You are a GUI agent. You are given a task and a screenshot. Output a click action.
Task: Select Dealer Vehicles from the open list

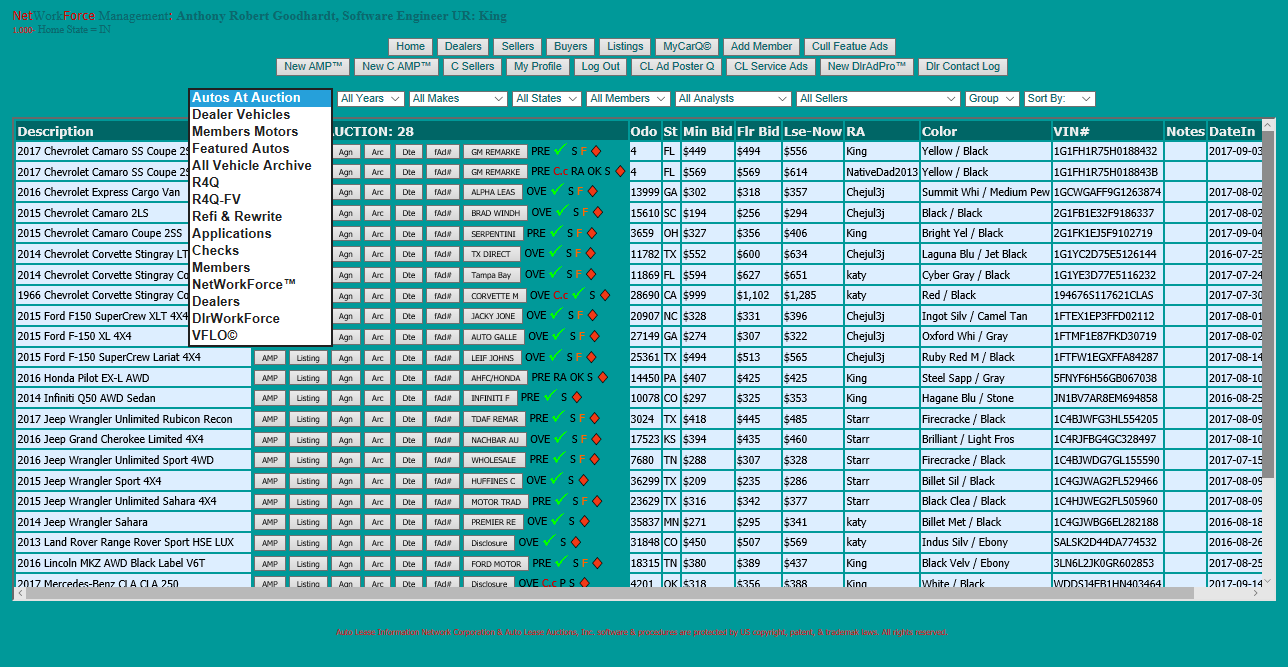(260, 115)
